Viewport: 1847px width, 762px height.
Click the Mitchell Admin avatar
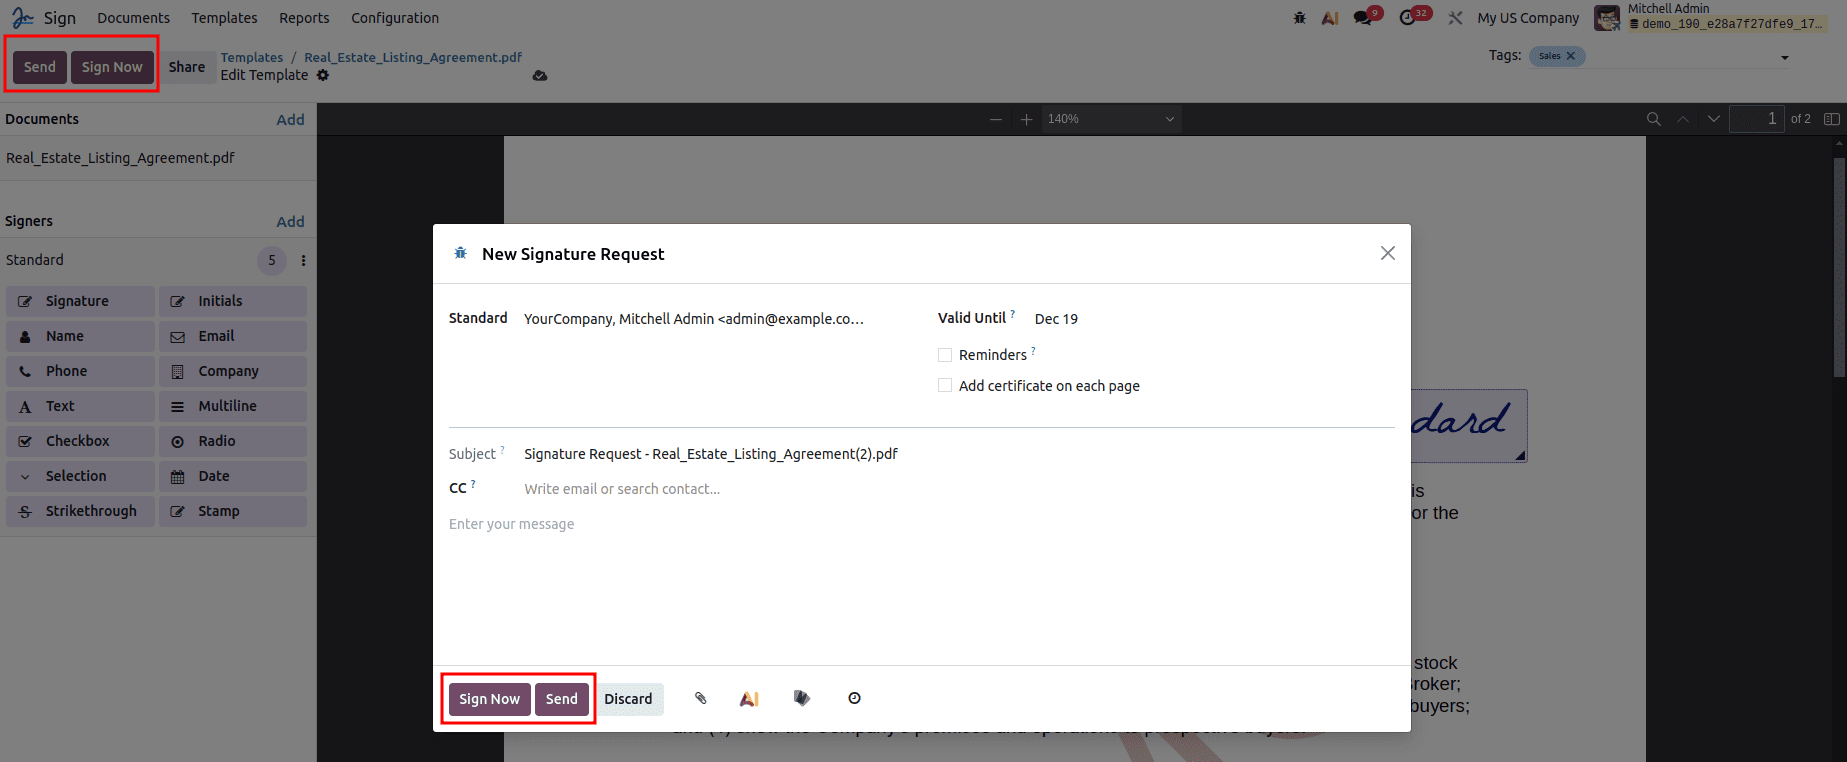[x=1607, y=18]
